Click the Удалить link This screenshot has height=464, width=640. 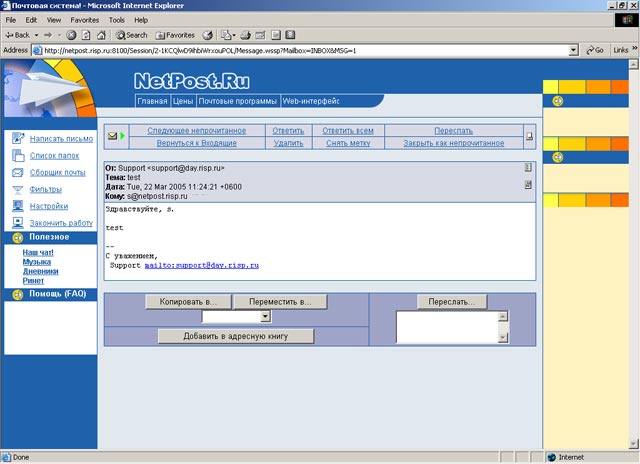[288, 143]
